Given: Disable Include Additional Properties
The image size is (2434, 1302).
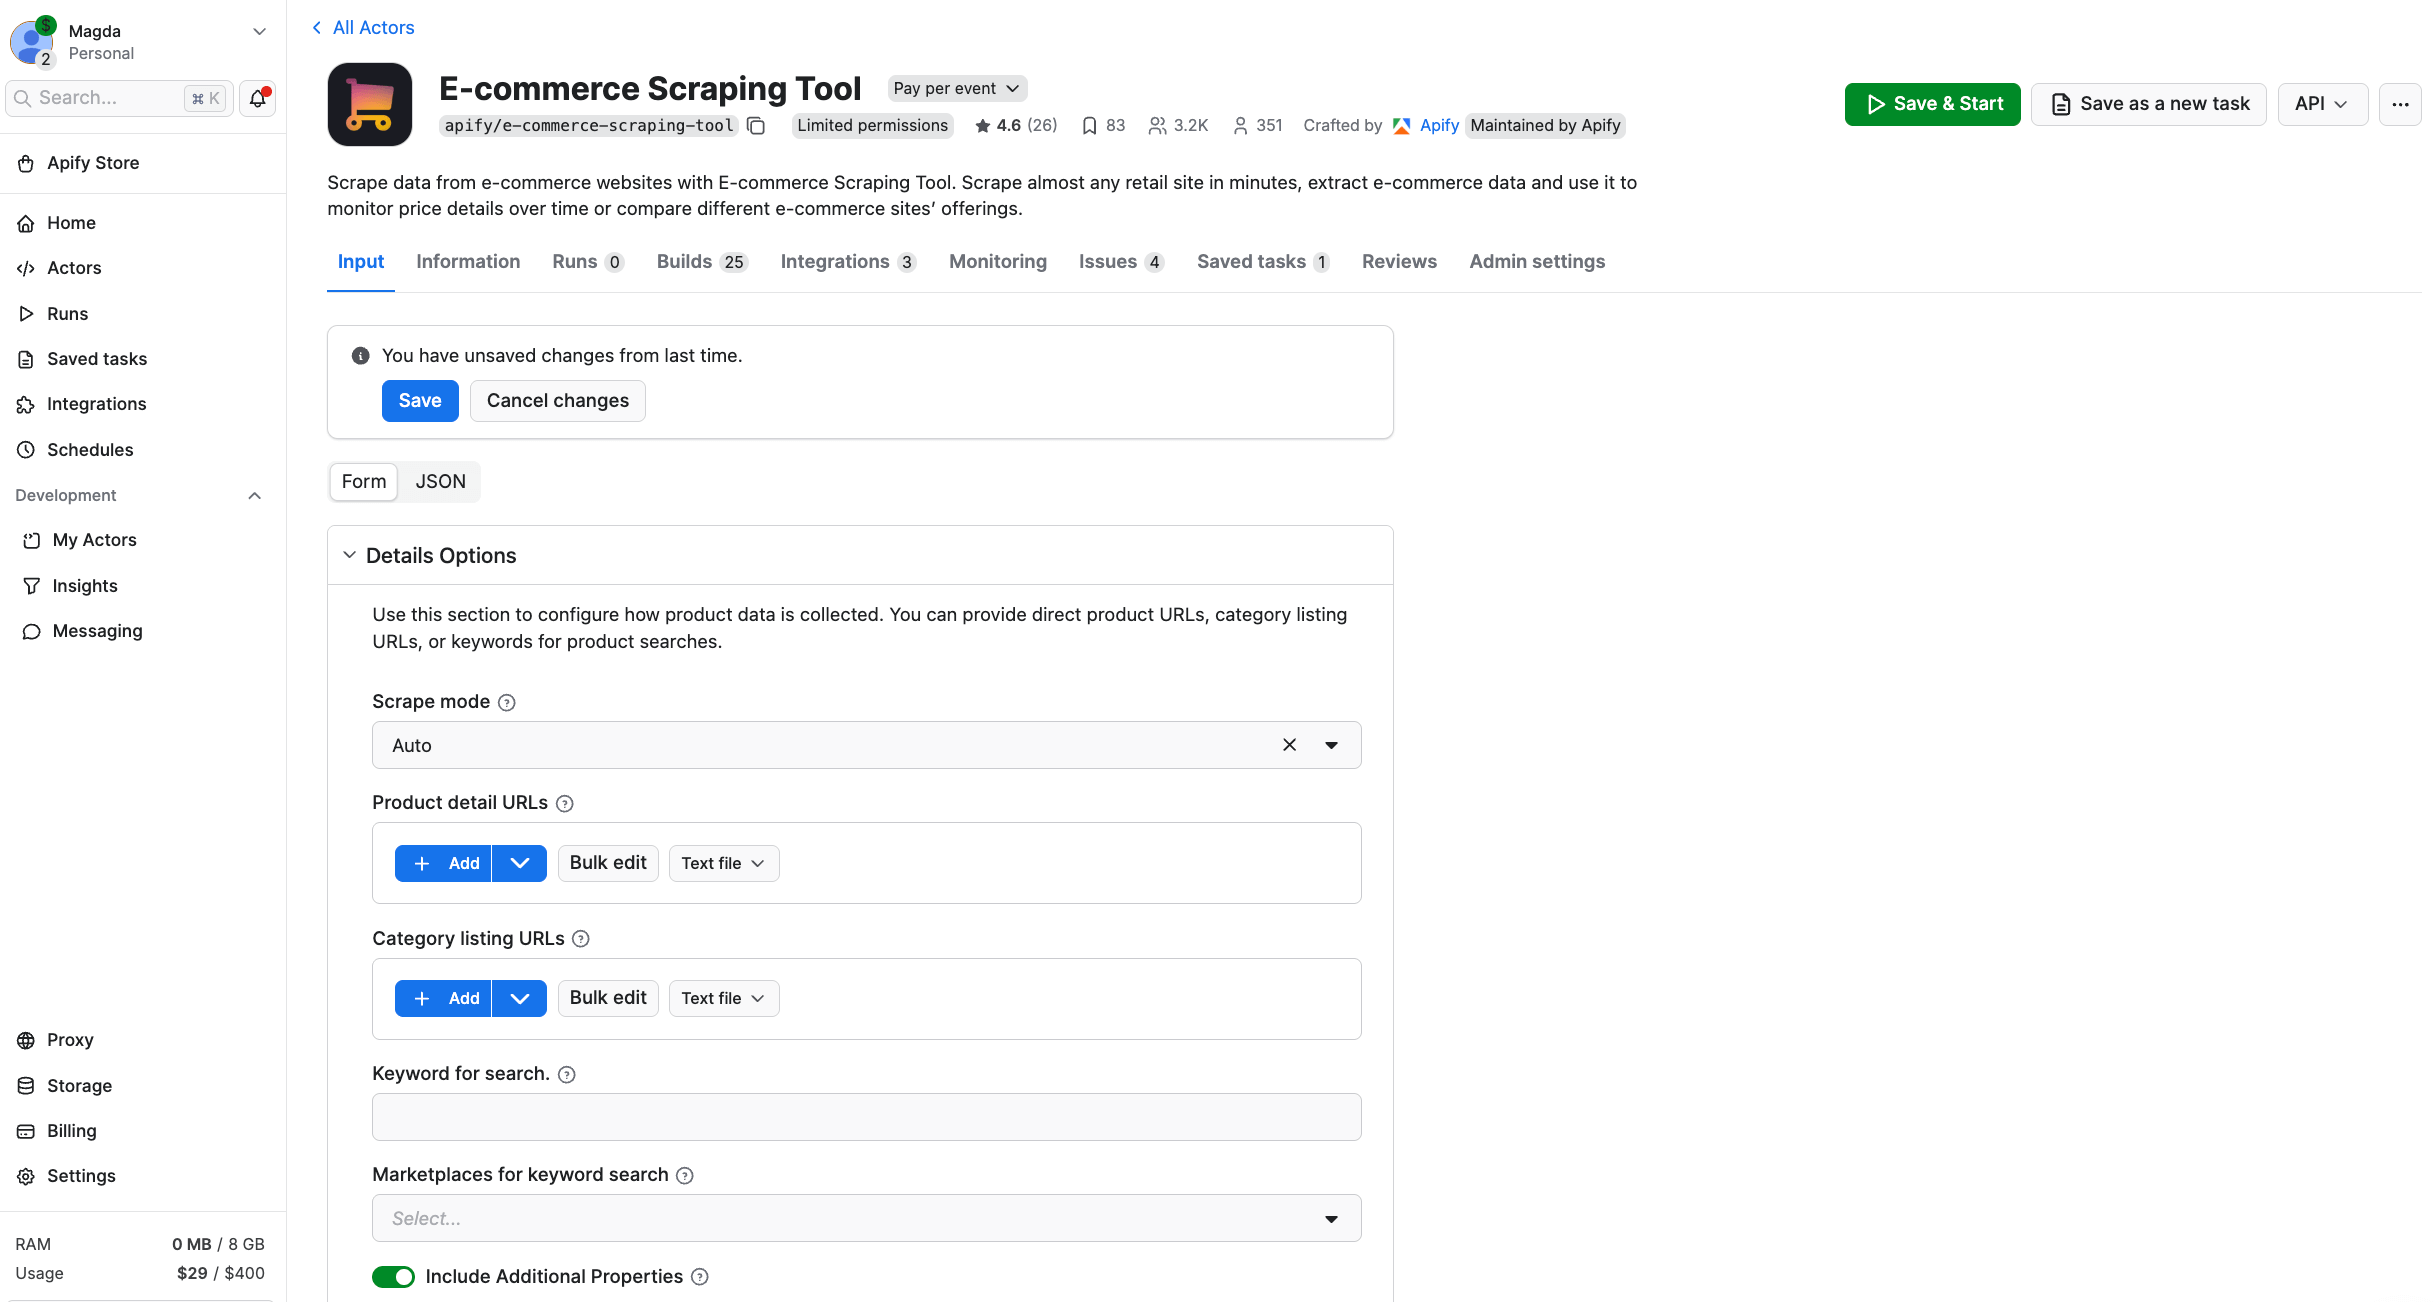Looking at the screenshot, I should click(392, 1276).
